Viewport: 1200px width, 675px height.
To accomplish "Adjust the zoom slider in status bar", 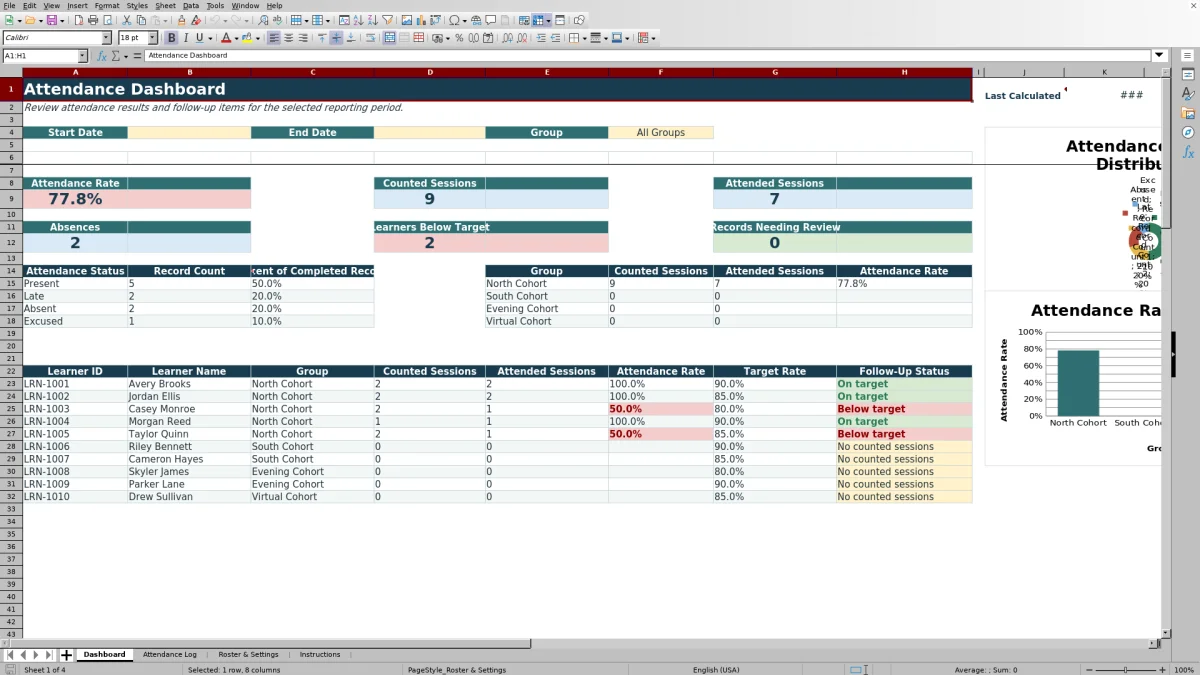I will [1125, 670].
